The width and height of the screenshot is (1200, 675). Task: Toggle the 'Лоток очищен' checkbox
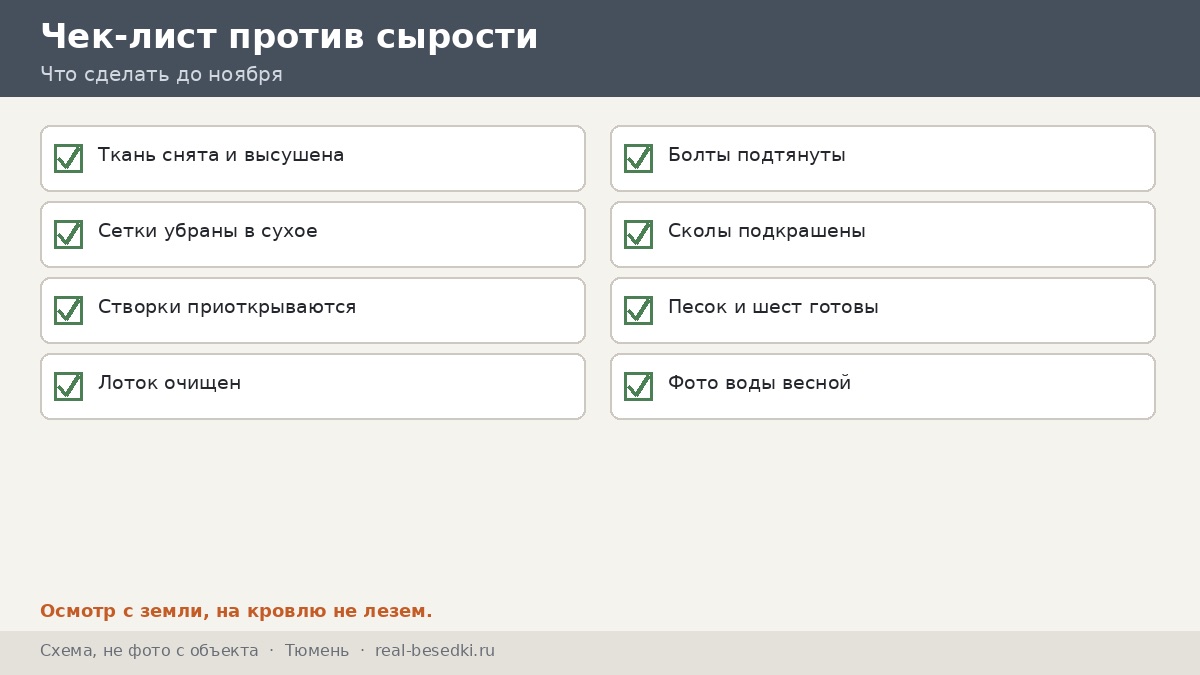[x=68, y=386]
